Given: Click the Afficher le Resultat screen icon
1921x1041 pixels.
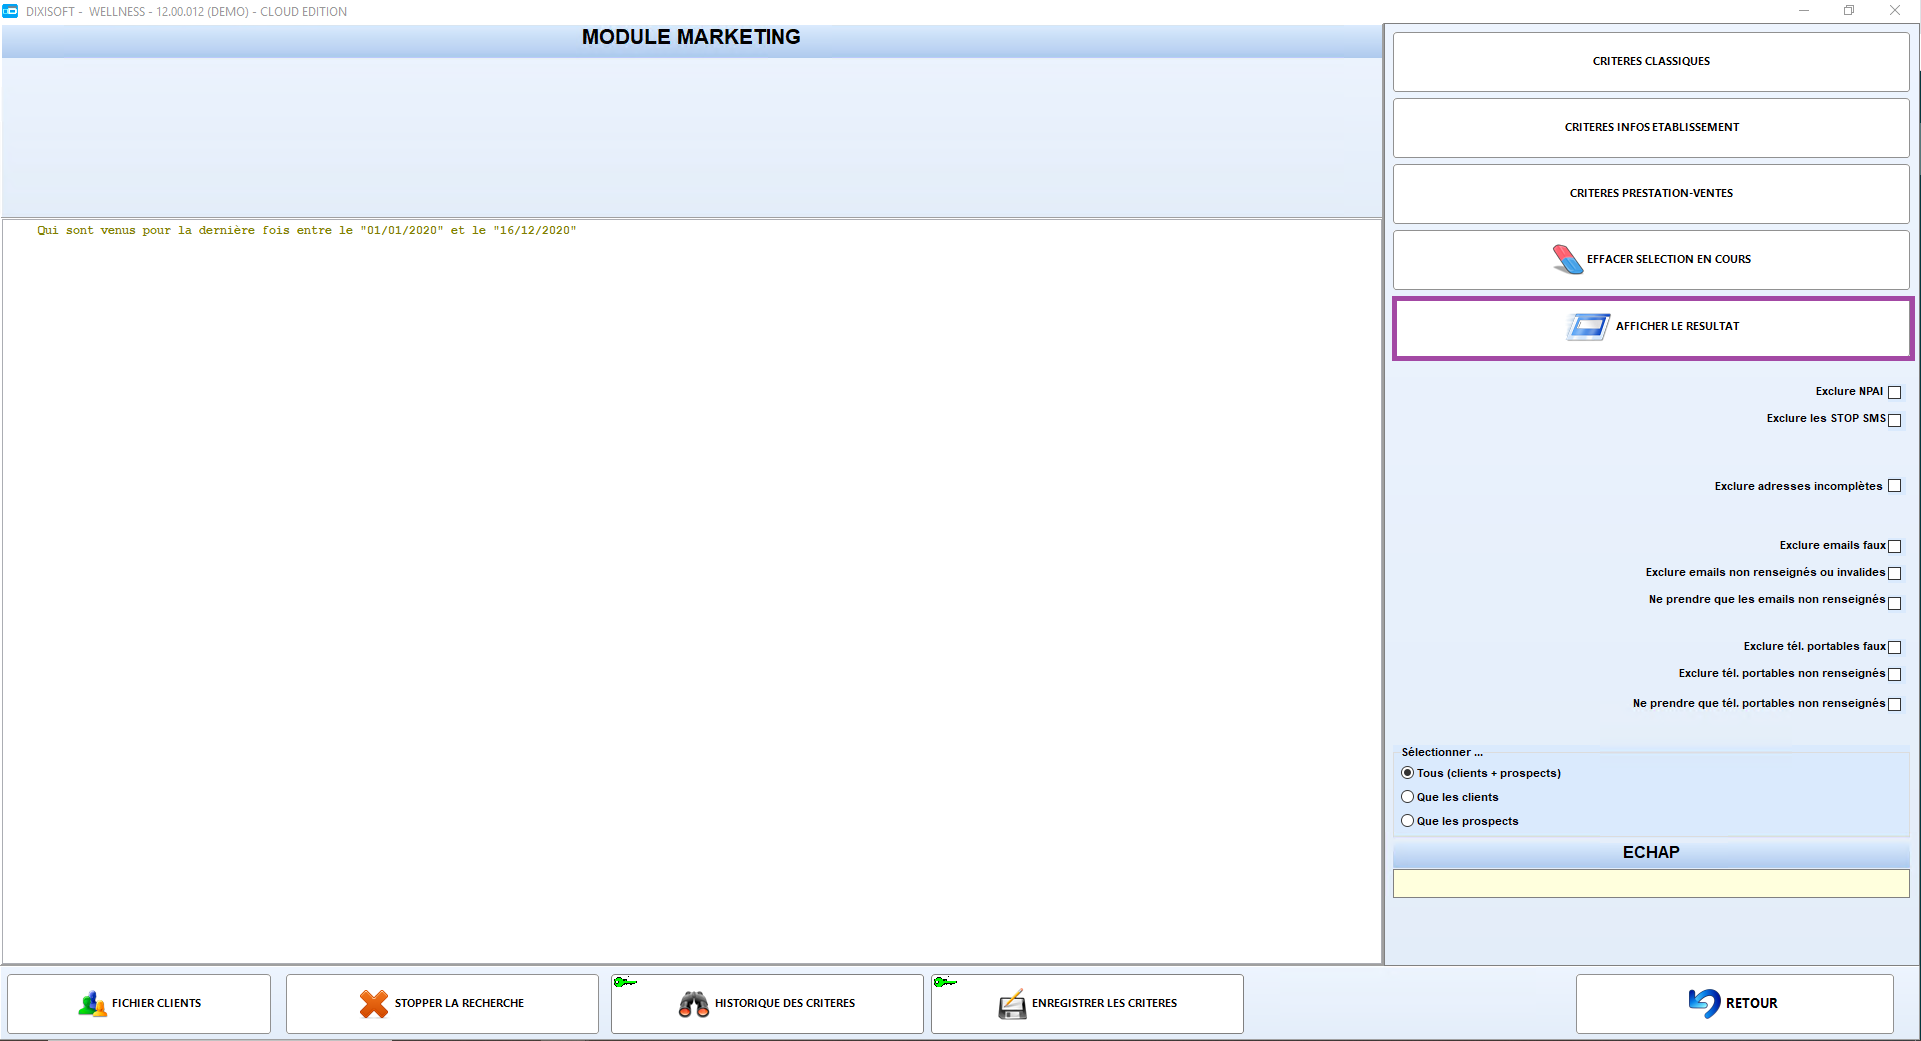Looking at the screenshot, I should point(1587,327).
